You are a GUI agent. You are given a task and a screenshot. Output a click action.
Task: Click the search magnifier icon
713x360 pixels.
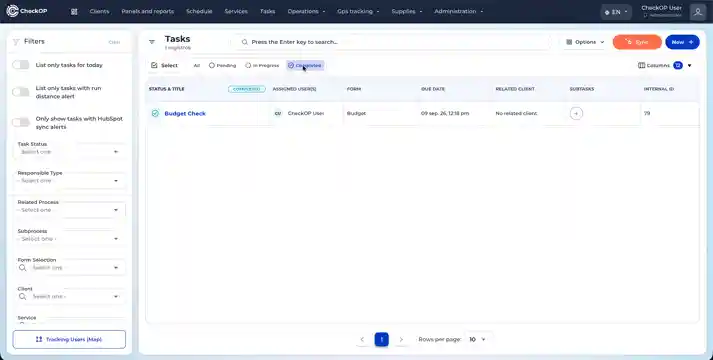245,42
